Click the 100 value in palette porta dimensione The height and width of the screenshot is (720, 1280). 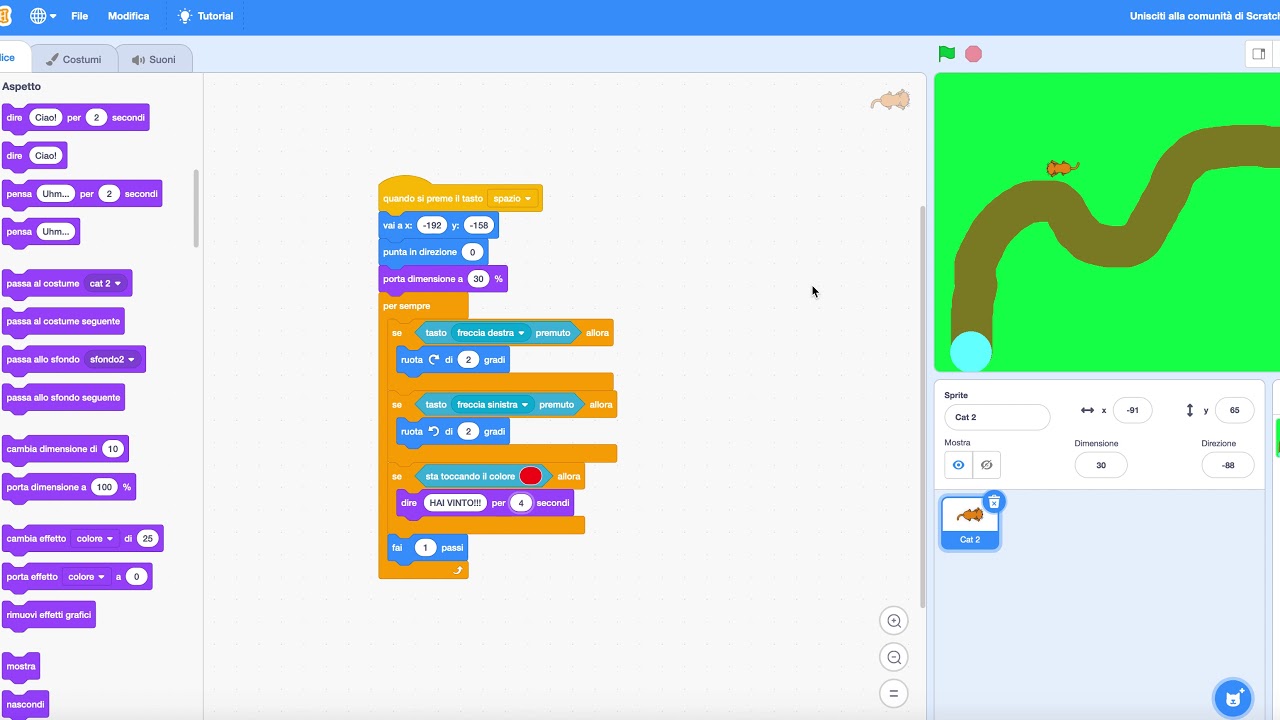(104, 487)
